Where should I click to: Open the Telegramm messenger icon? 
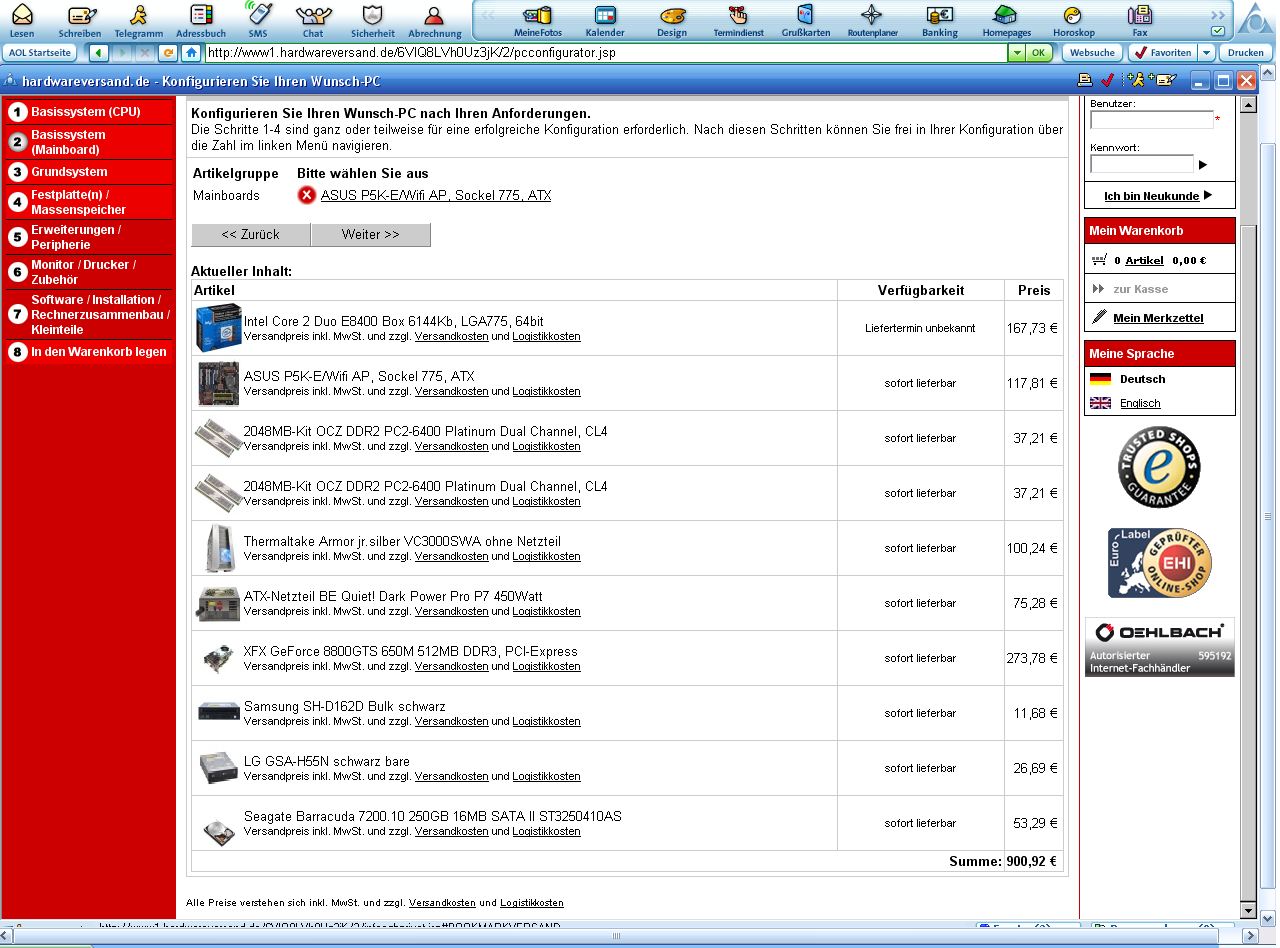(138, 19)
